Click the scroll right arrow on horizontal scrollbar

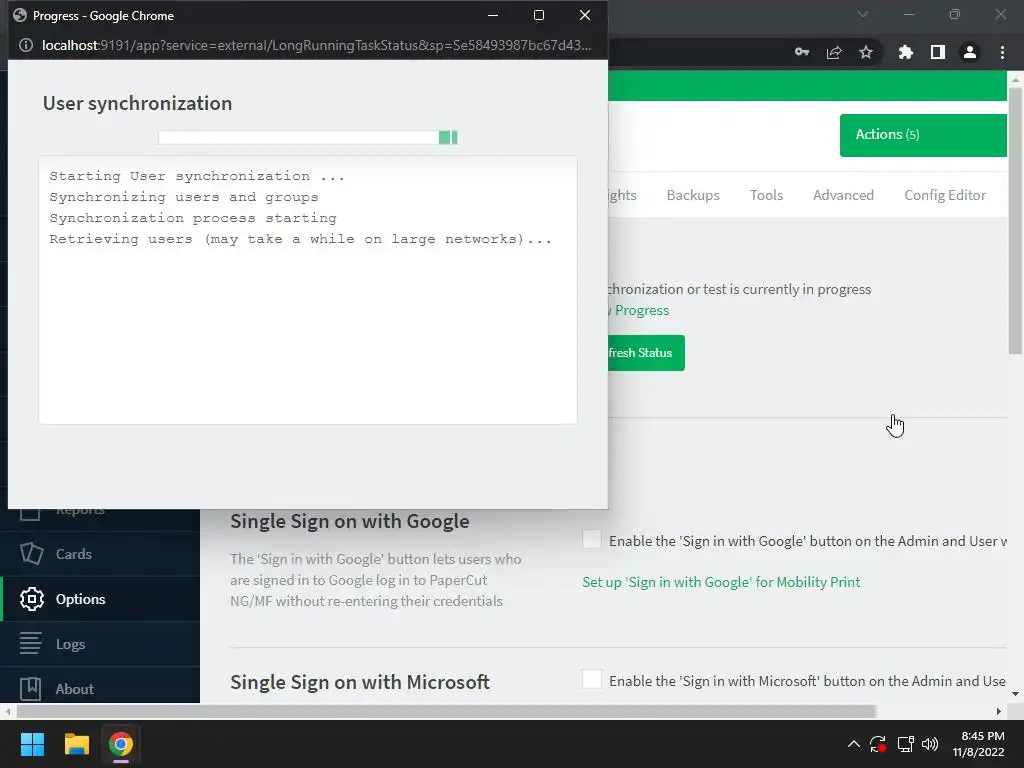click(x=998, y=711)
